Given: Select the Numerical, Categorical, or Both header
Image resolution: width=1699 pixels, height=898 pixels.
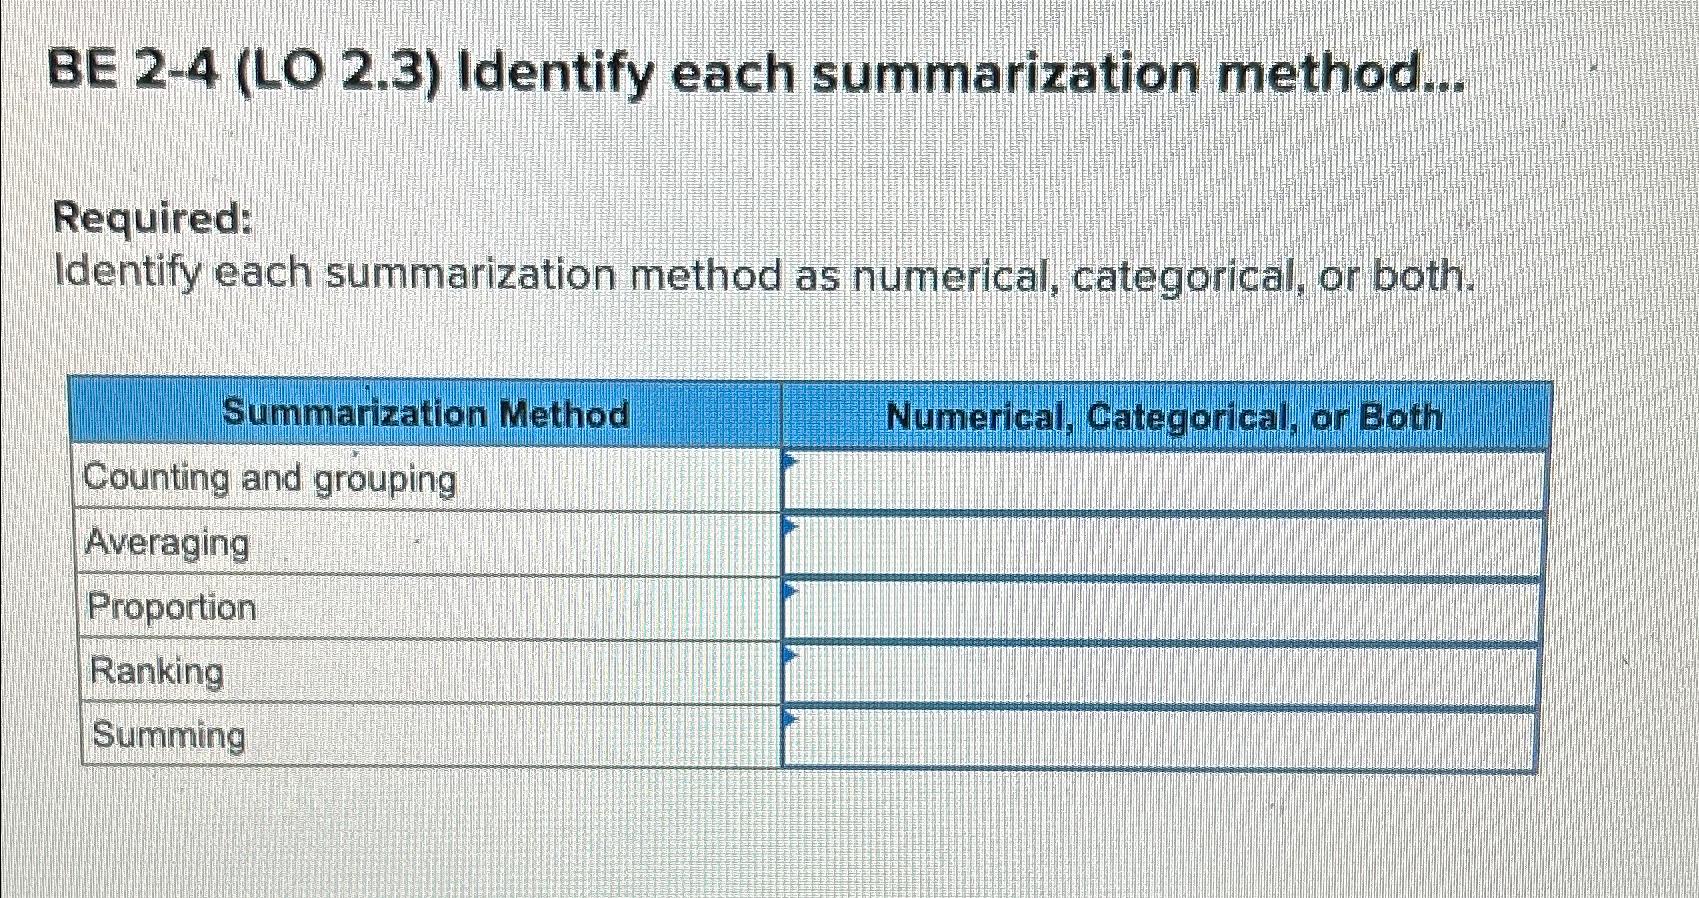Looking at the screenshot, I should tap(1166, 414).
